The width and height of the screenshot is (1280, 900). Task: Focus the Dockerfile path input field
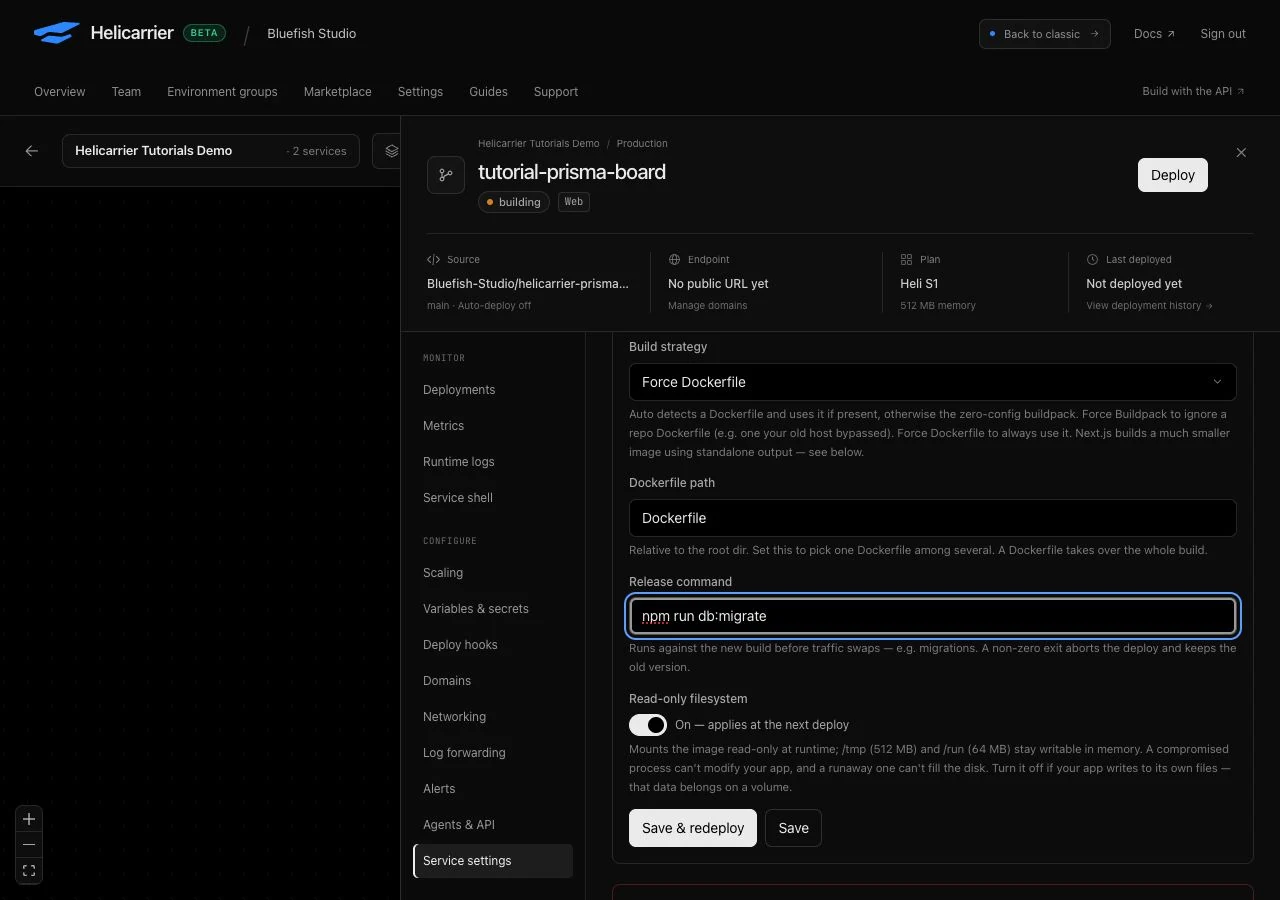point(932,518)
